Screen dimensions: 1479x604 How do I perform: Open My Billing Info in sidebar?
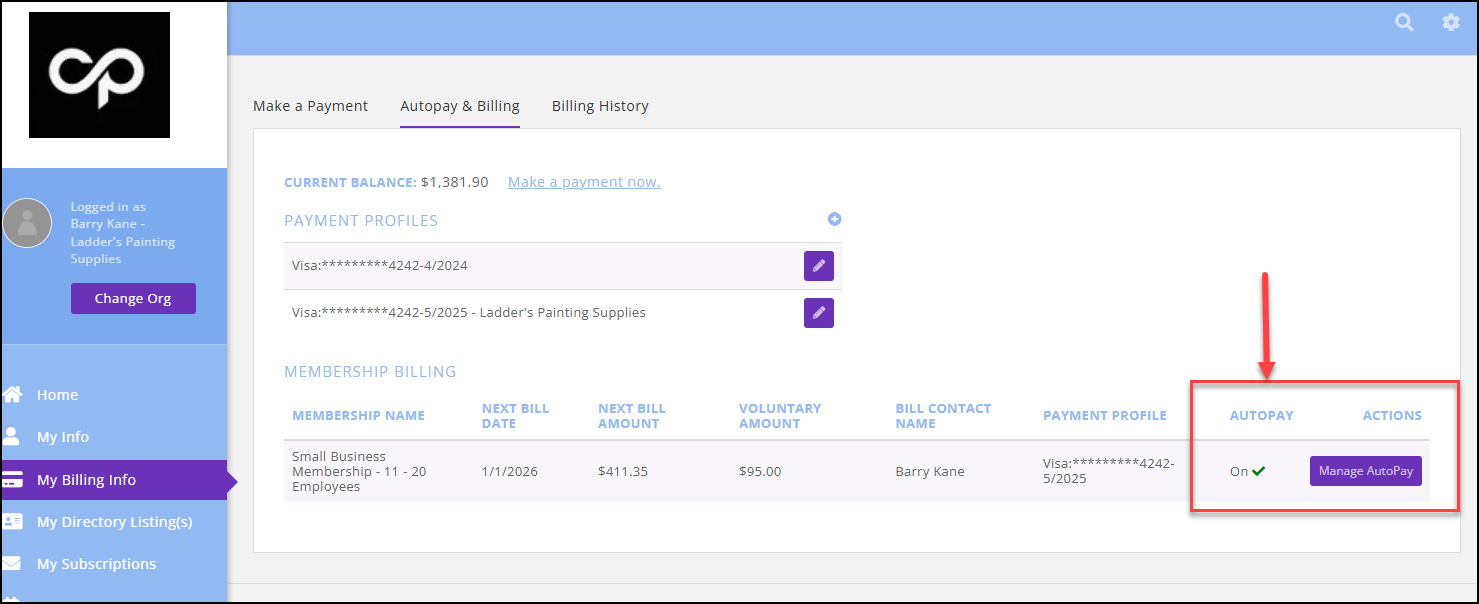[86, 480]
